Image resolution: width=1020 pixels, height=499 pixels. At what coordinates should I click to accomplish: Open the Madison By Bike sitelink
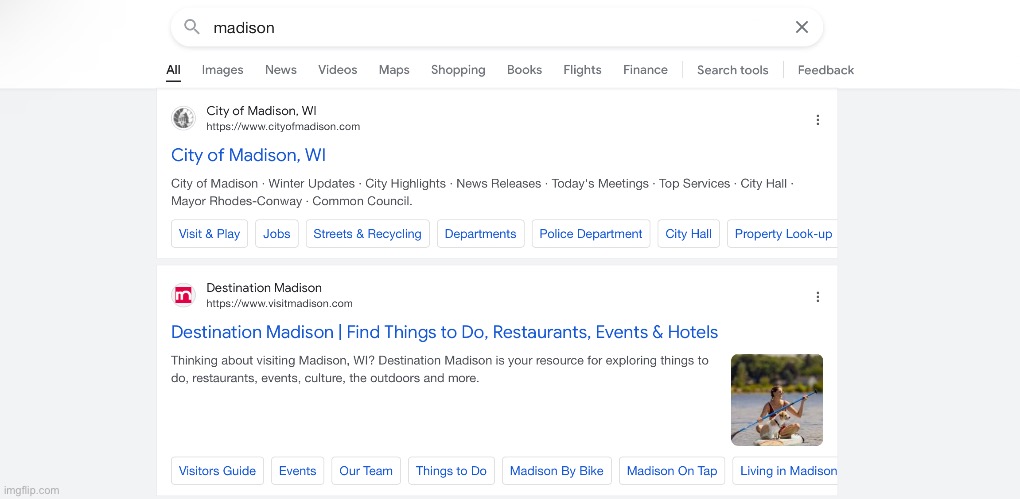(557, 471)
